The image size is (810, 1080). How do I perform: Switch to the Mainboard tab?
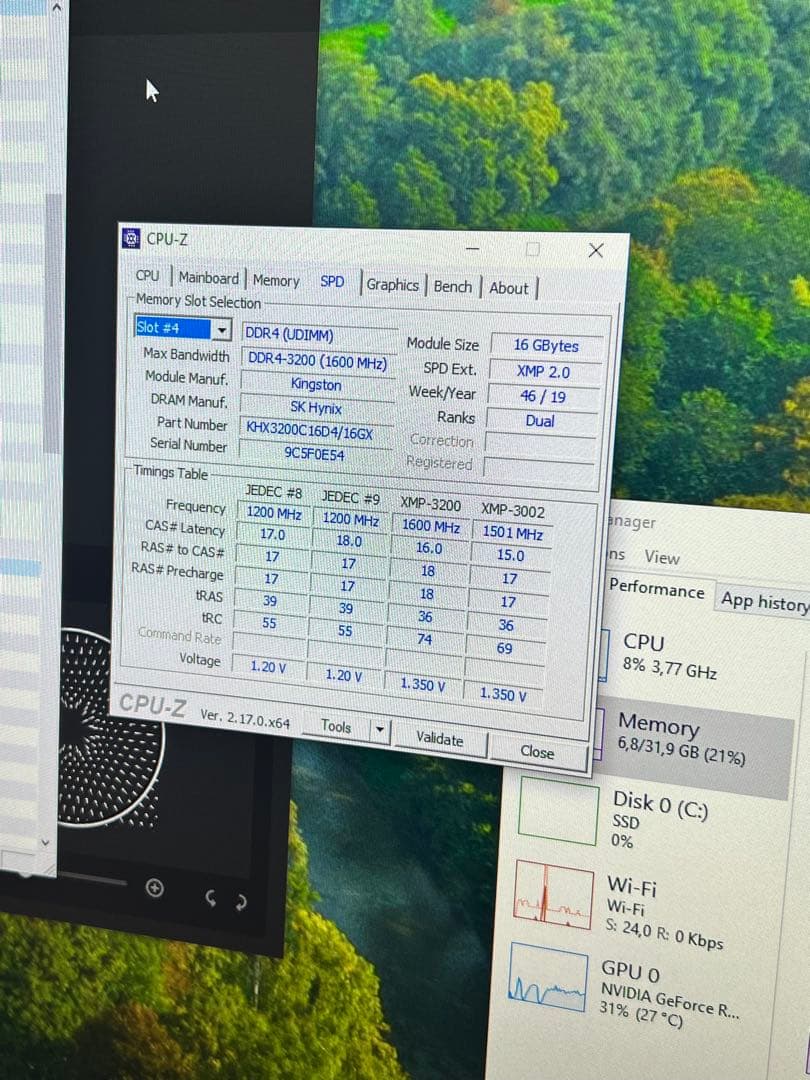click(x=207, y=278)
